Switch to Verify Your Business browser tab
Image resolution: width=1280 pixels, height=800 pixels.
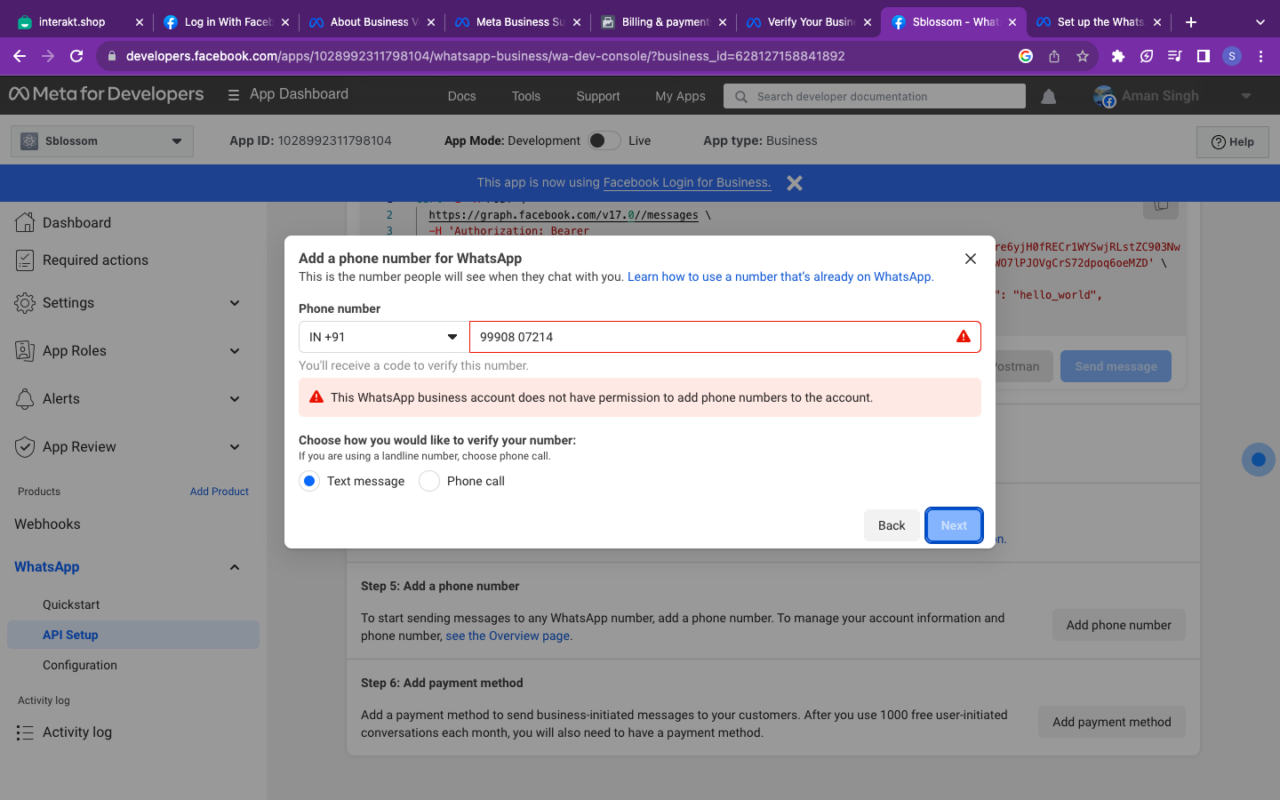pyautogui.click(x=808, y=22)
